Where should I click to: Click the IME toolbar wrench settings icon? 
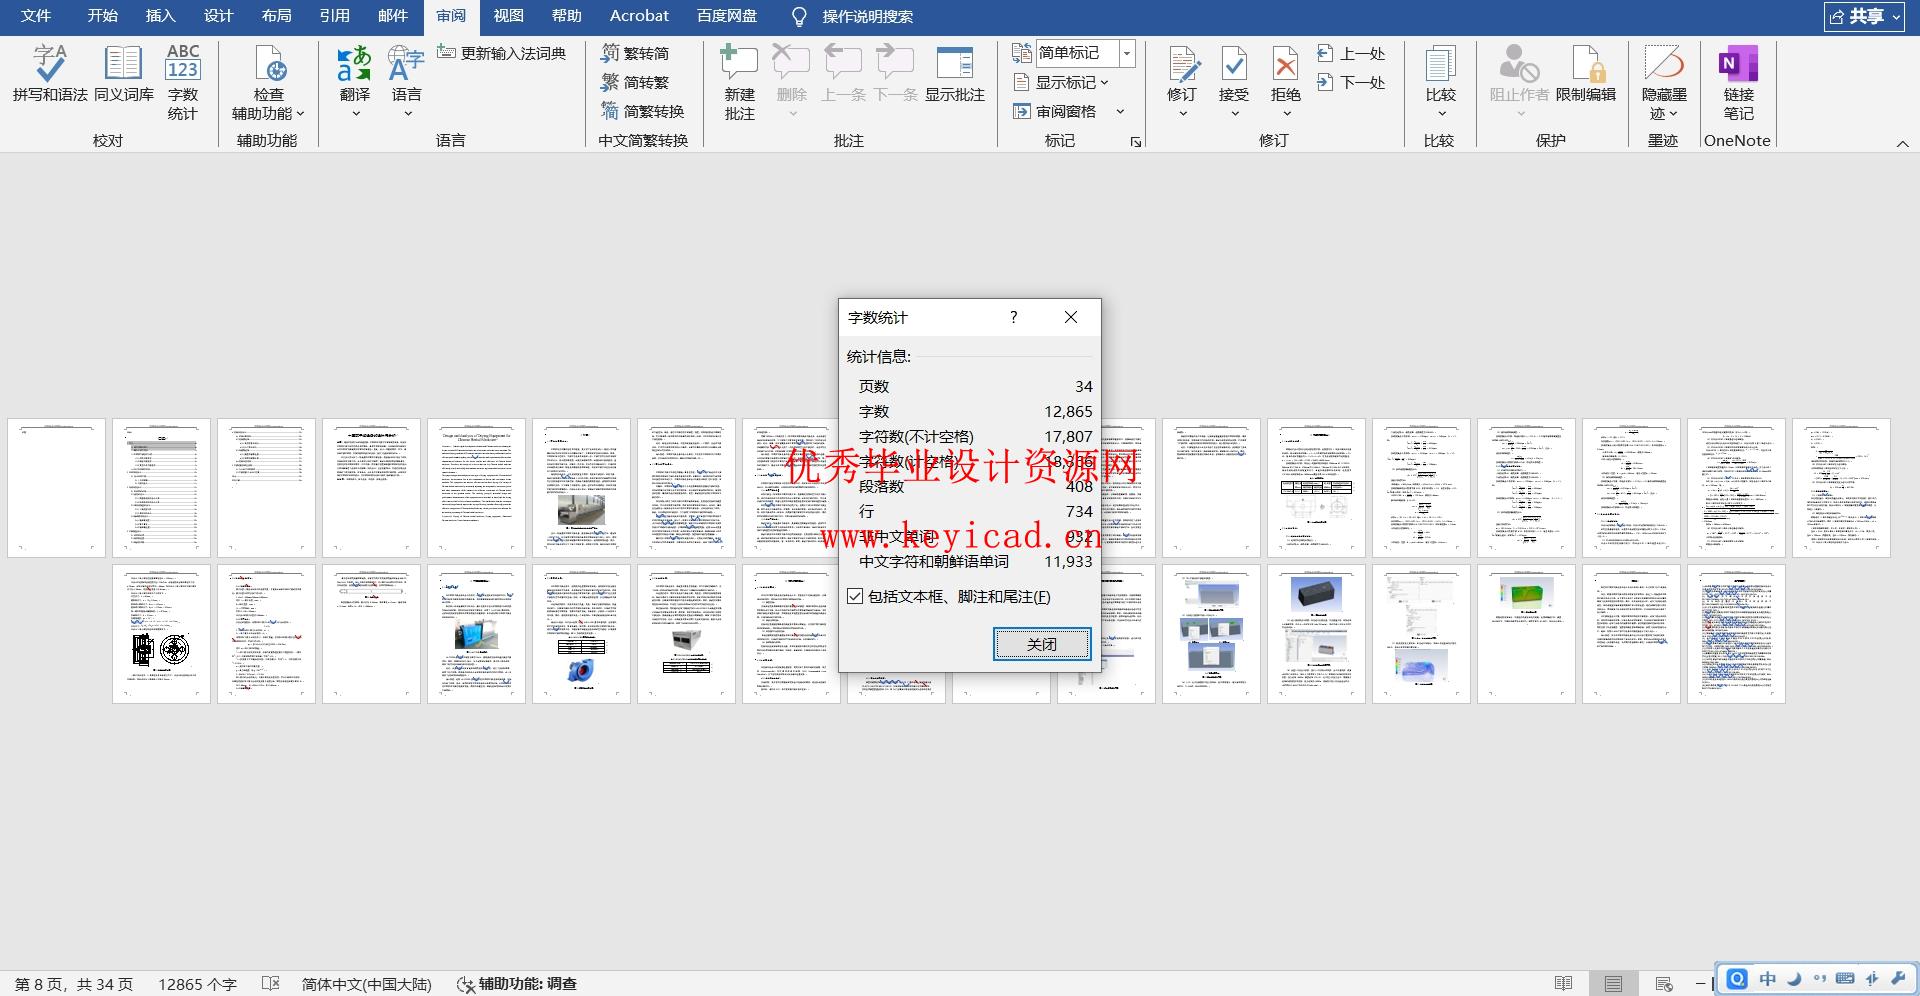(x=1898, y=979)
